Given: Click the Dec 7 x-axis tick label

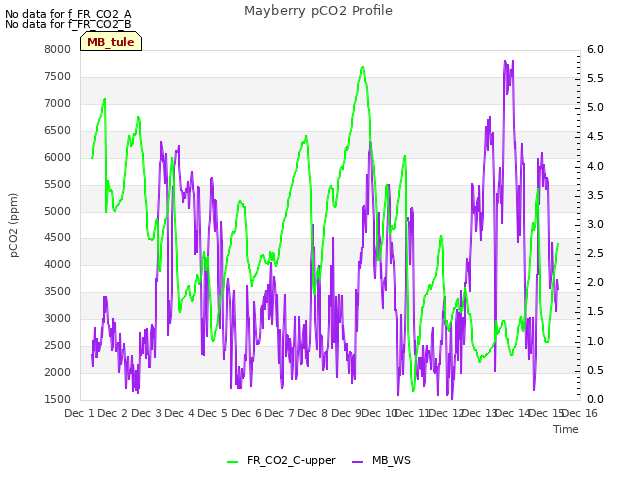Looking at the screenshot, I should coord(280,413).
